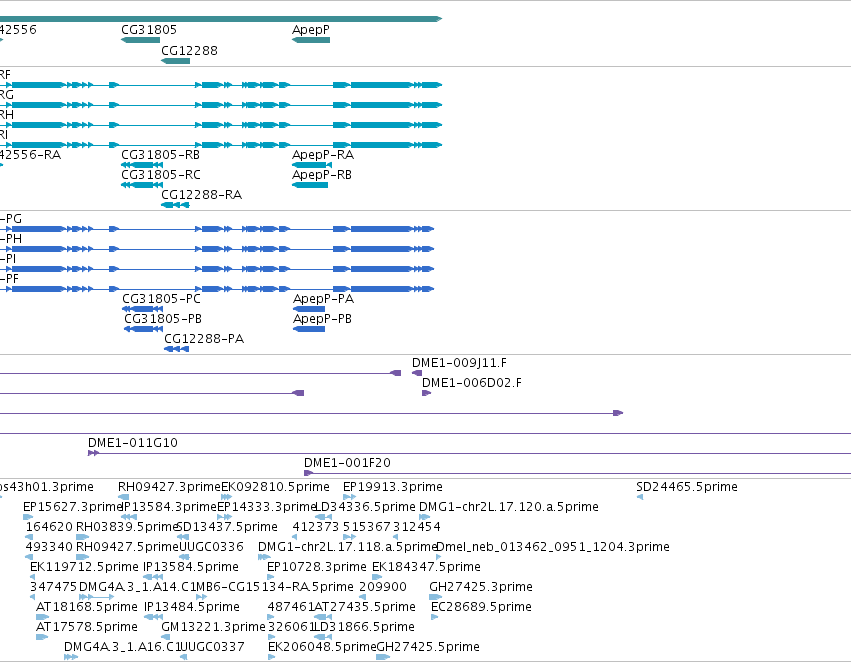Click EST IP13584.3prime
The height and width of the screenshot is (662, 851).
169,507
